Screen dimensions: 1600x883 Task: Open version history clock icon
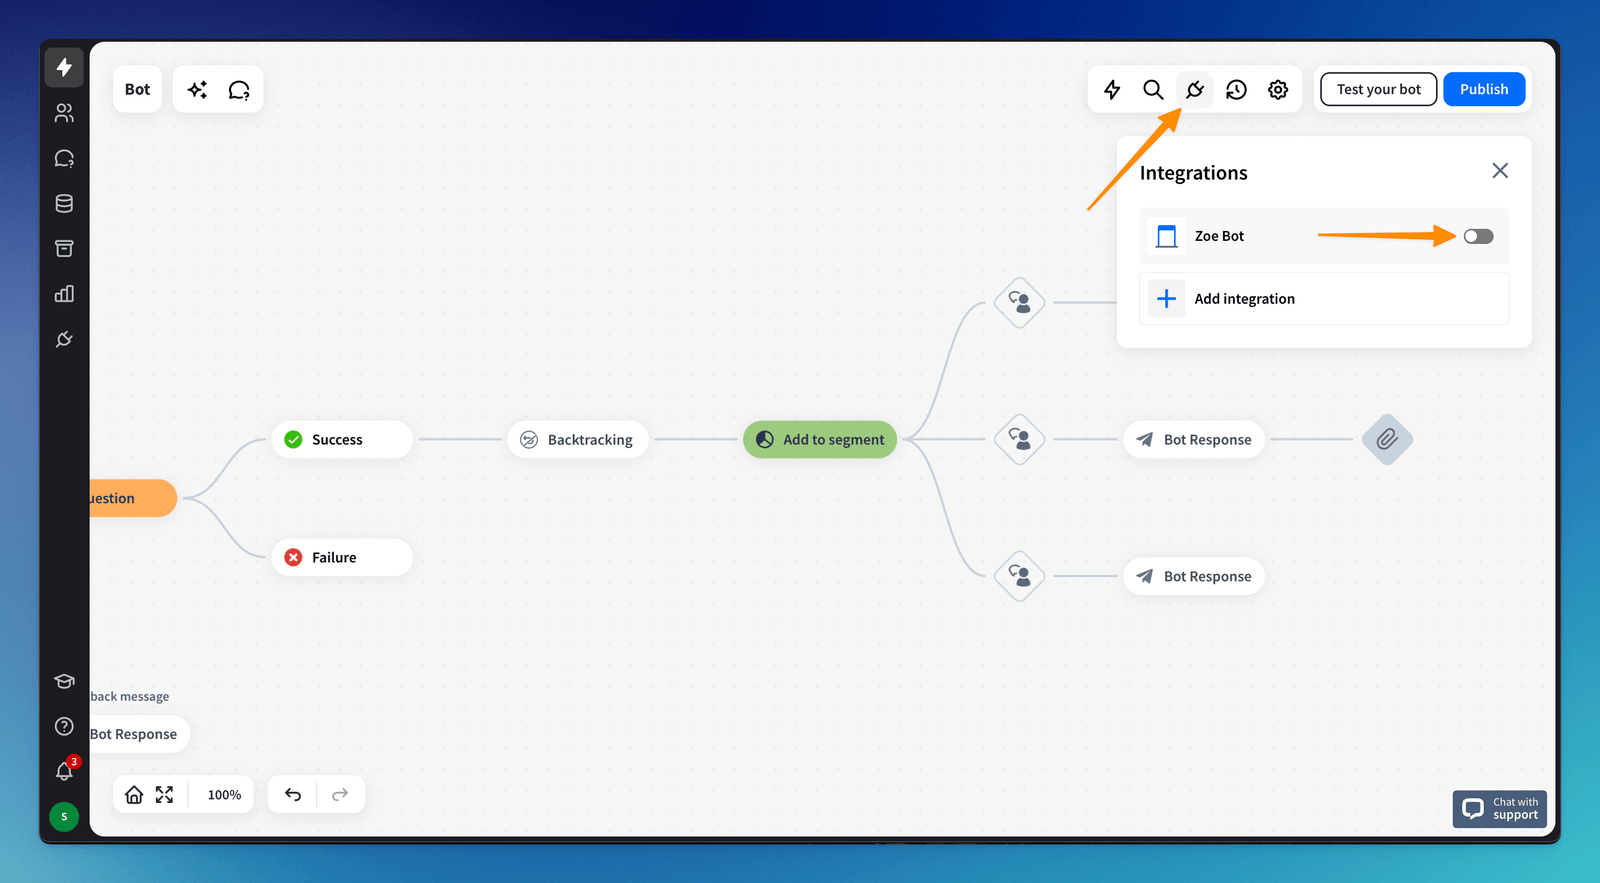1237,90
